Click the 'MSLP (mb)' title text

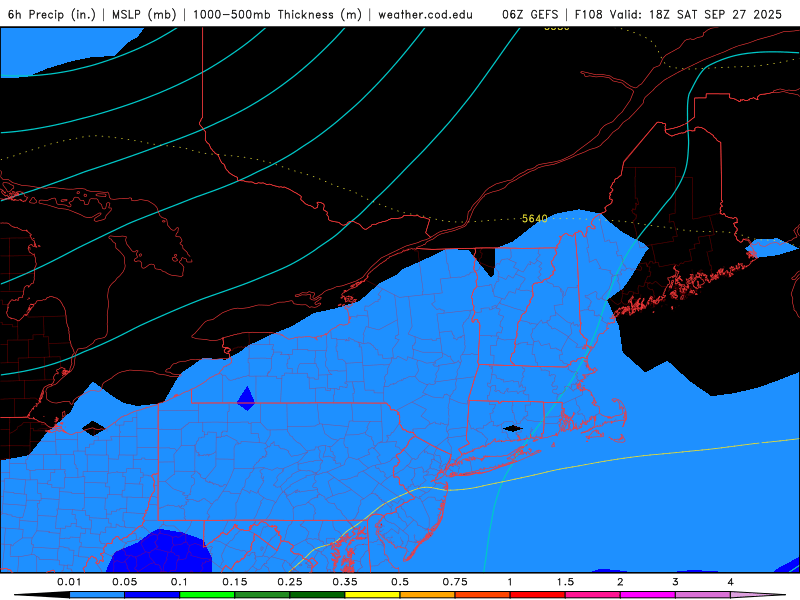click(x=144, y=14)
